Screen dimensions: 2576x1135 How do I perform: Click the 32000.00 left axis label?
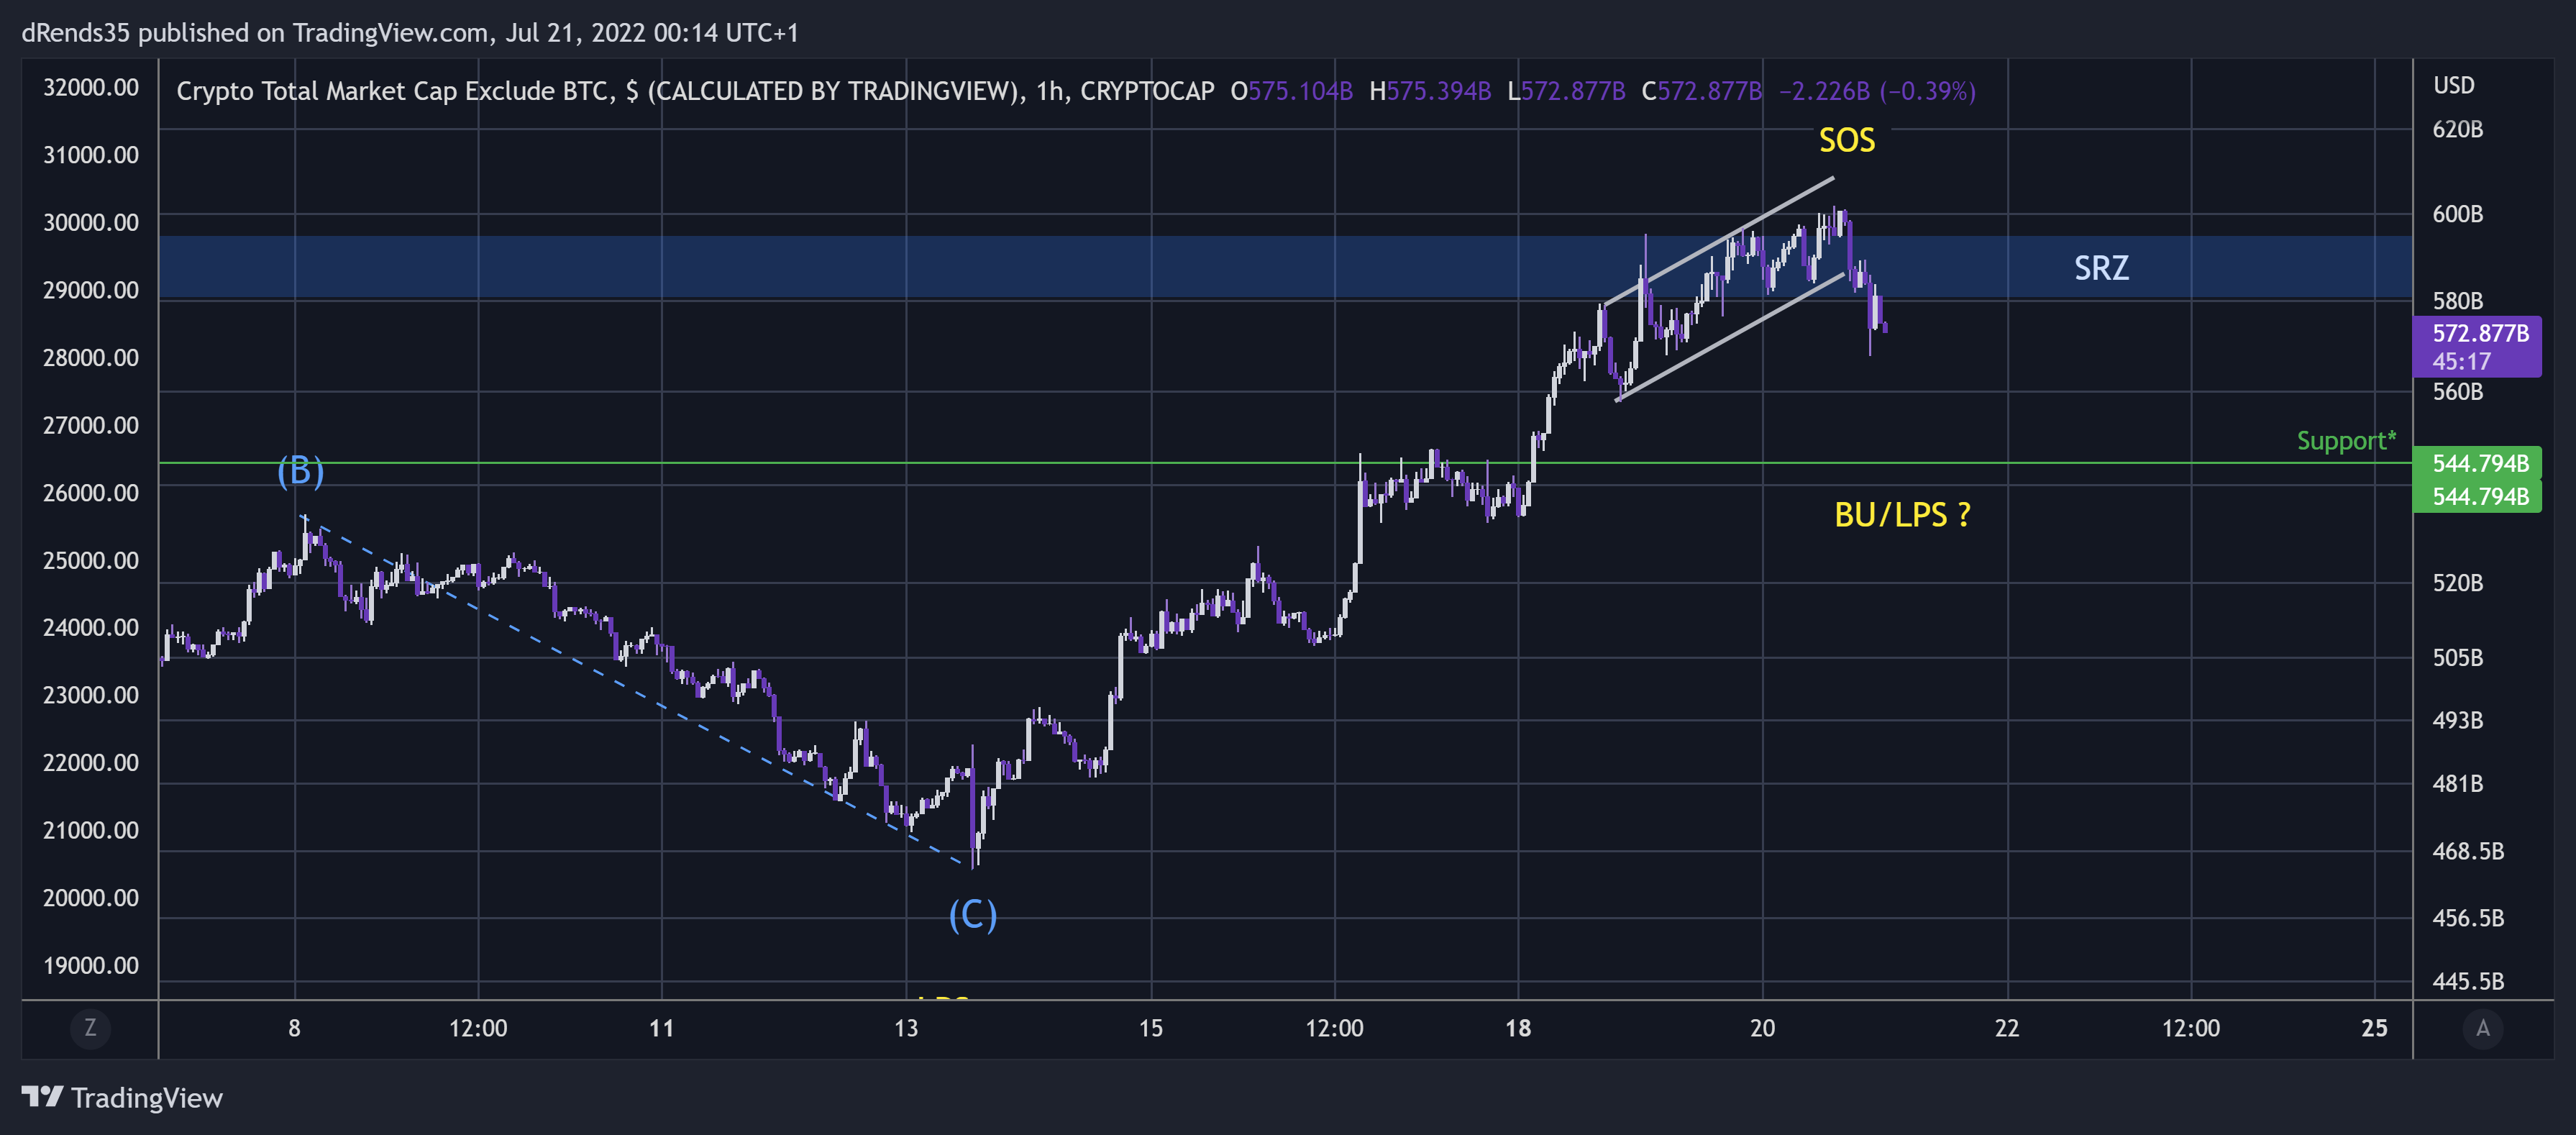pos(91,88)
